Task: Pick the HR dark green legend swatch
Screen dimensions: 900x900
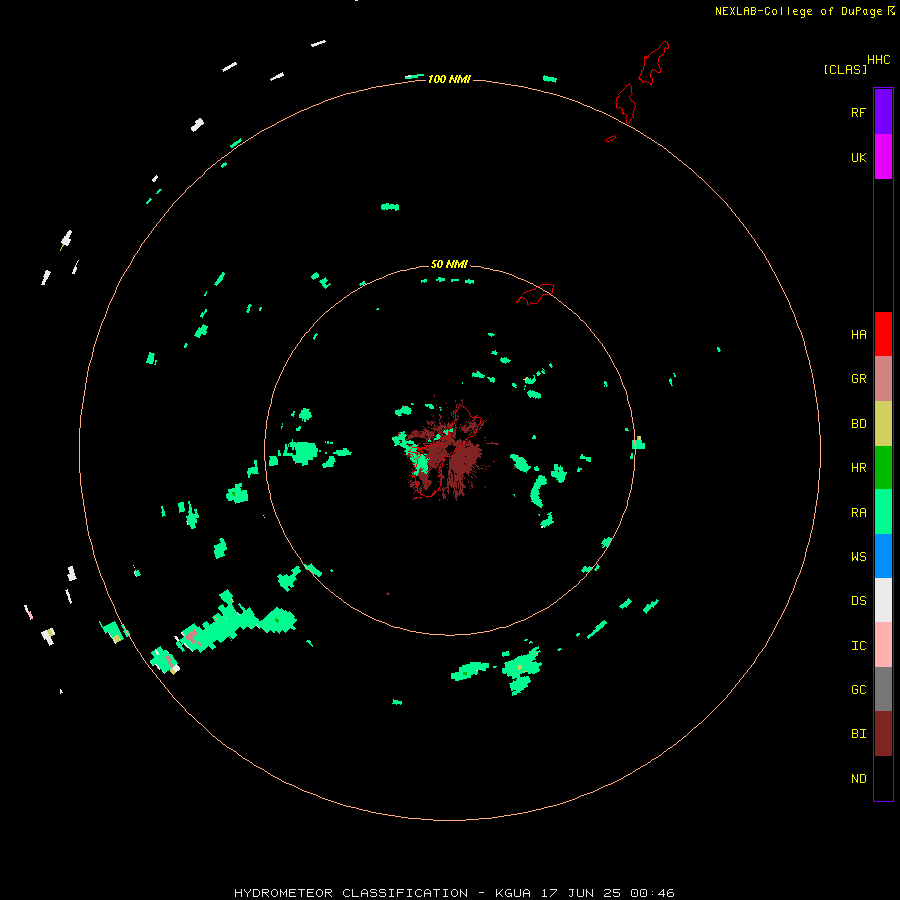Action: 883,468
